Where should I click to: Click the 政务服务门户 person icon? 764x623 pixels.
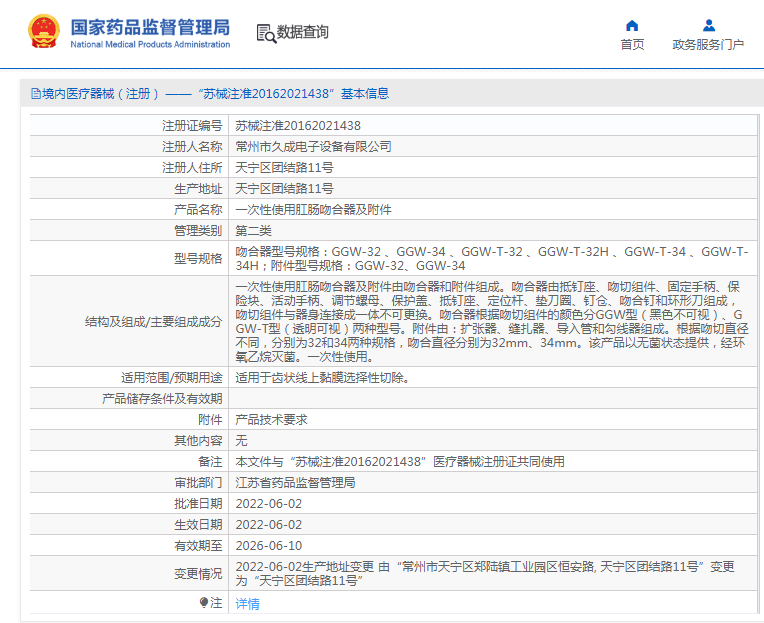[709, 25]
